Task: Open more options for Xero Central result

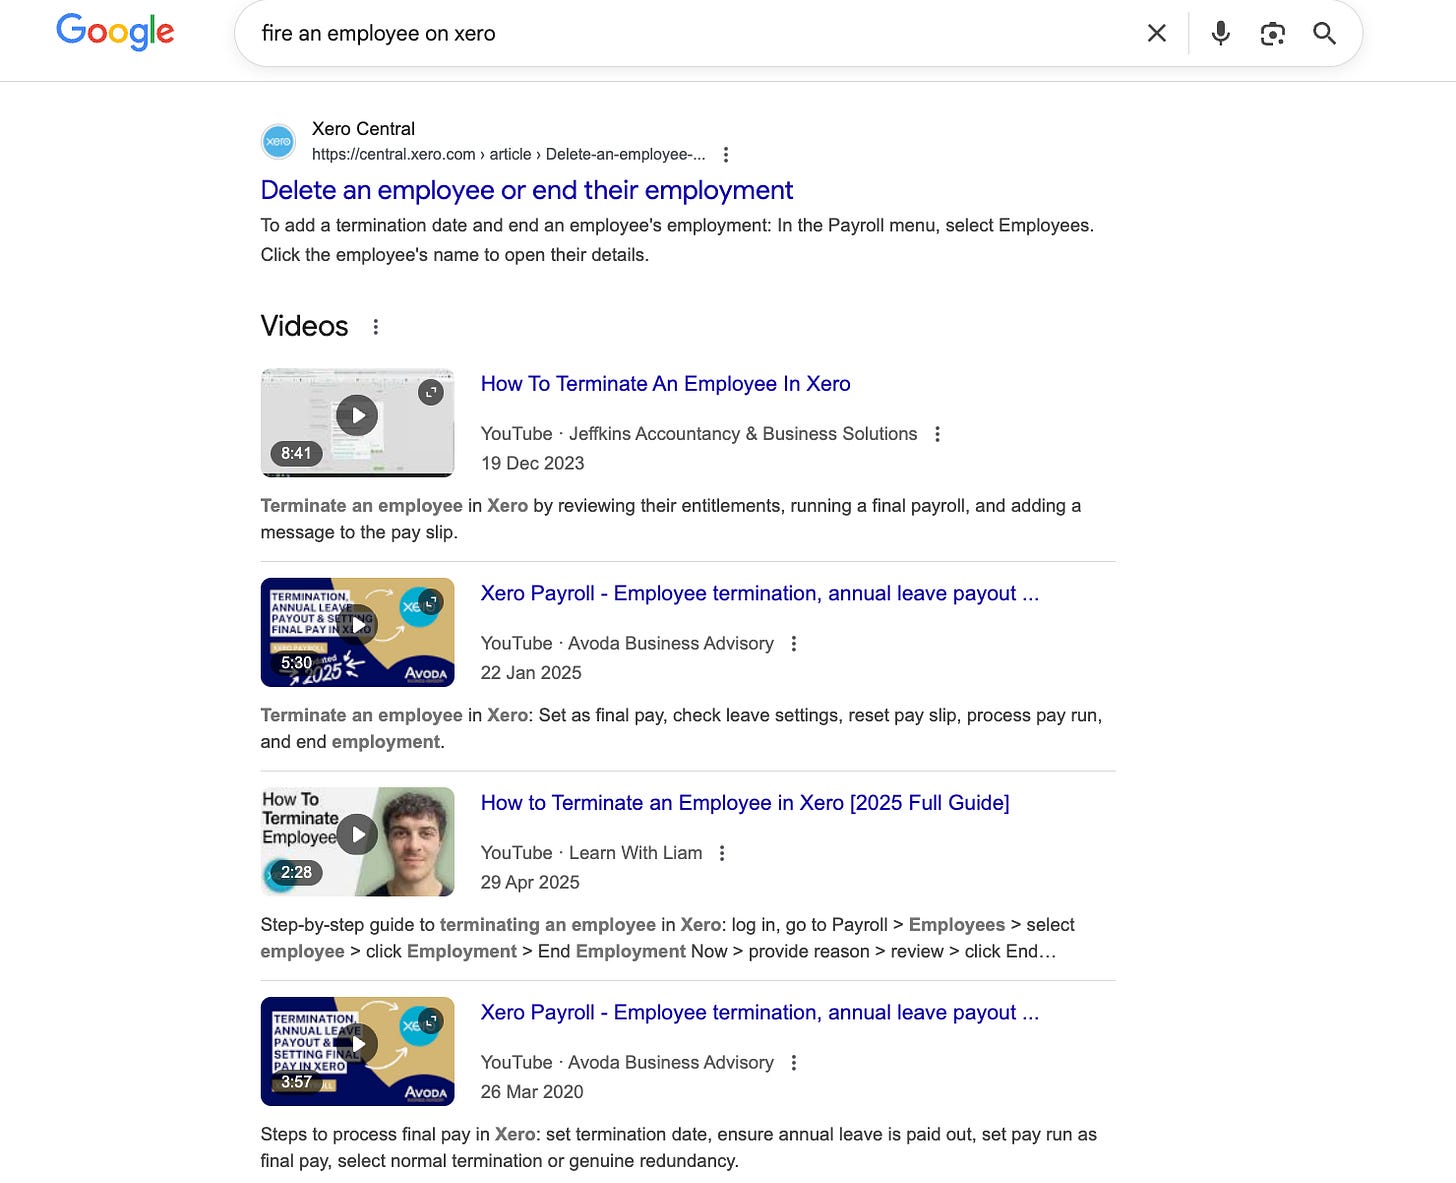Action: point(726,155)
